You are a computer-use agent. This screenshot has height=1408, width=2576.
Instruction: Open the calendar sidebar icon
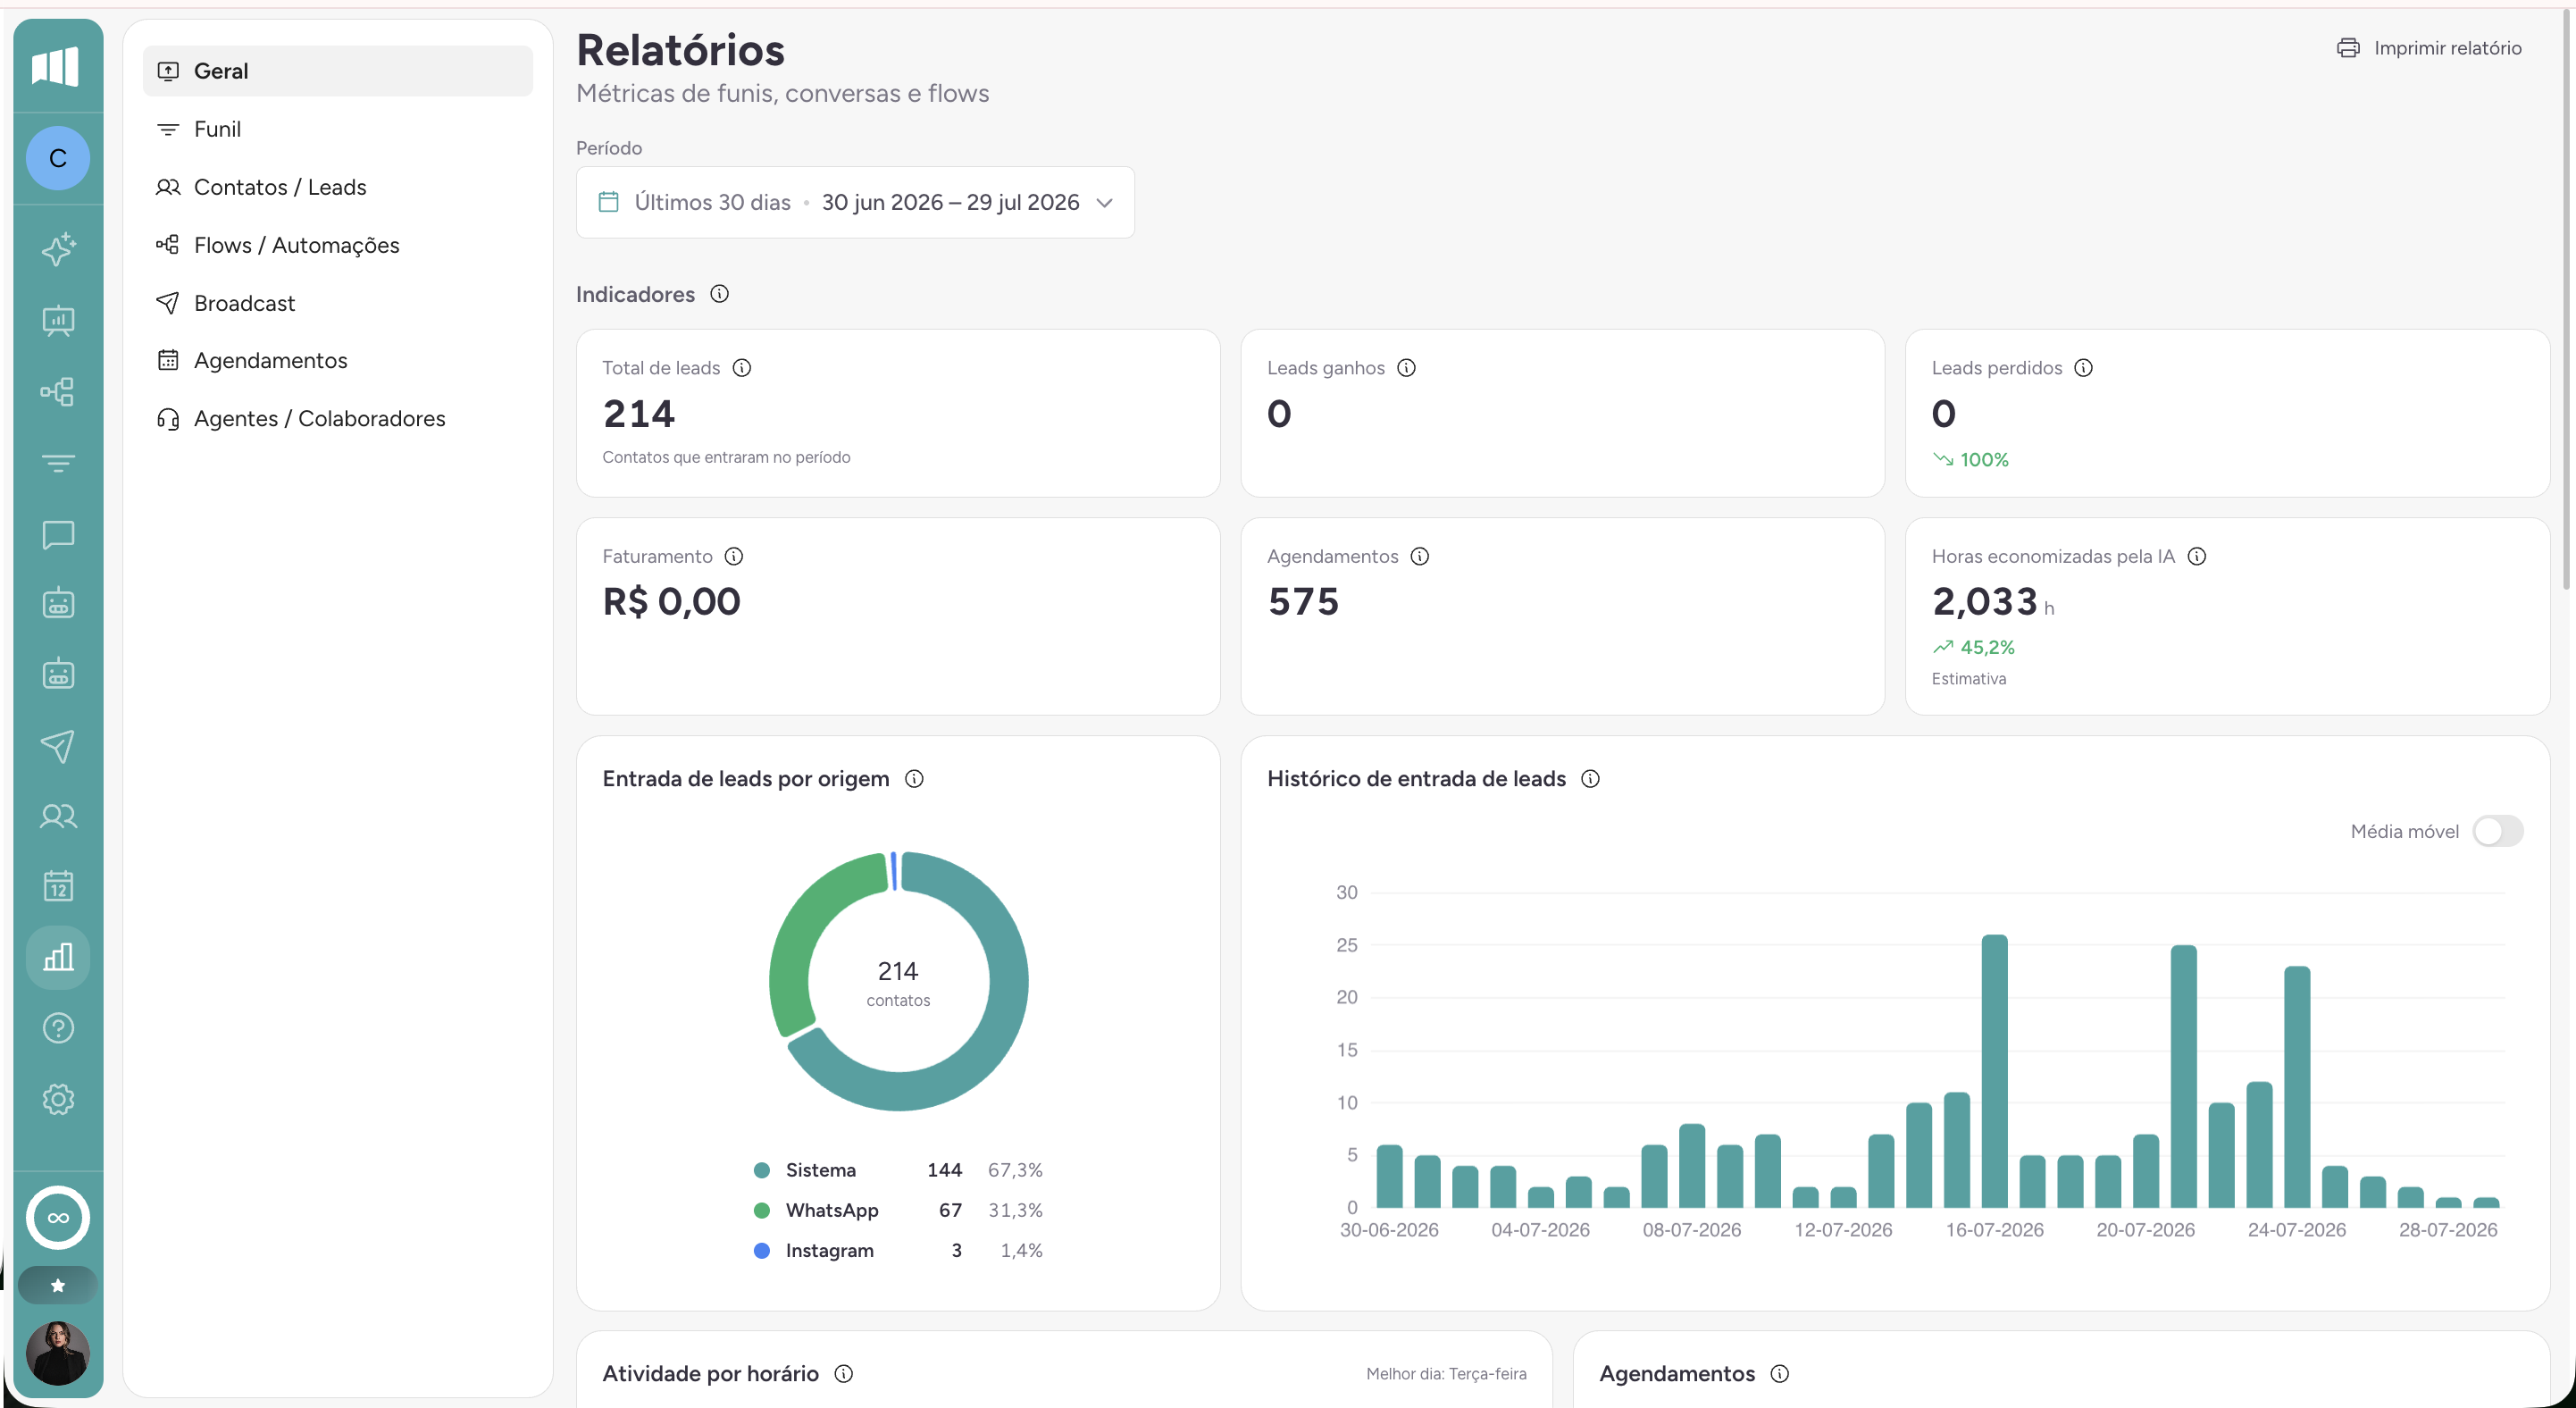point(58,886)
